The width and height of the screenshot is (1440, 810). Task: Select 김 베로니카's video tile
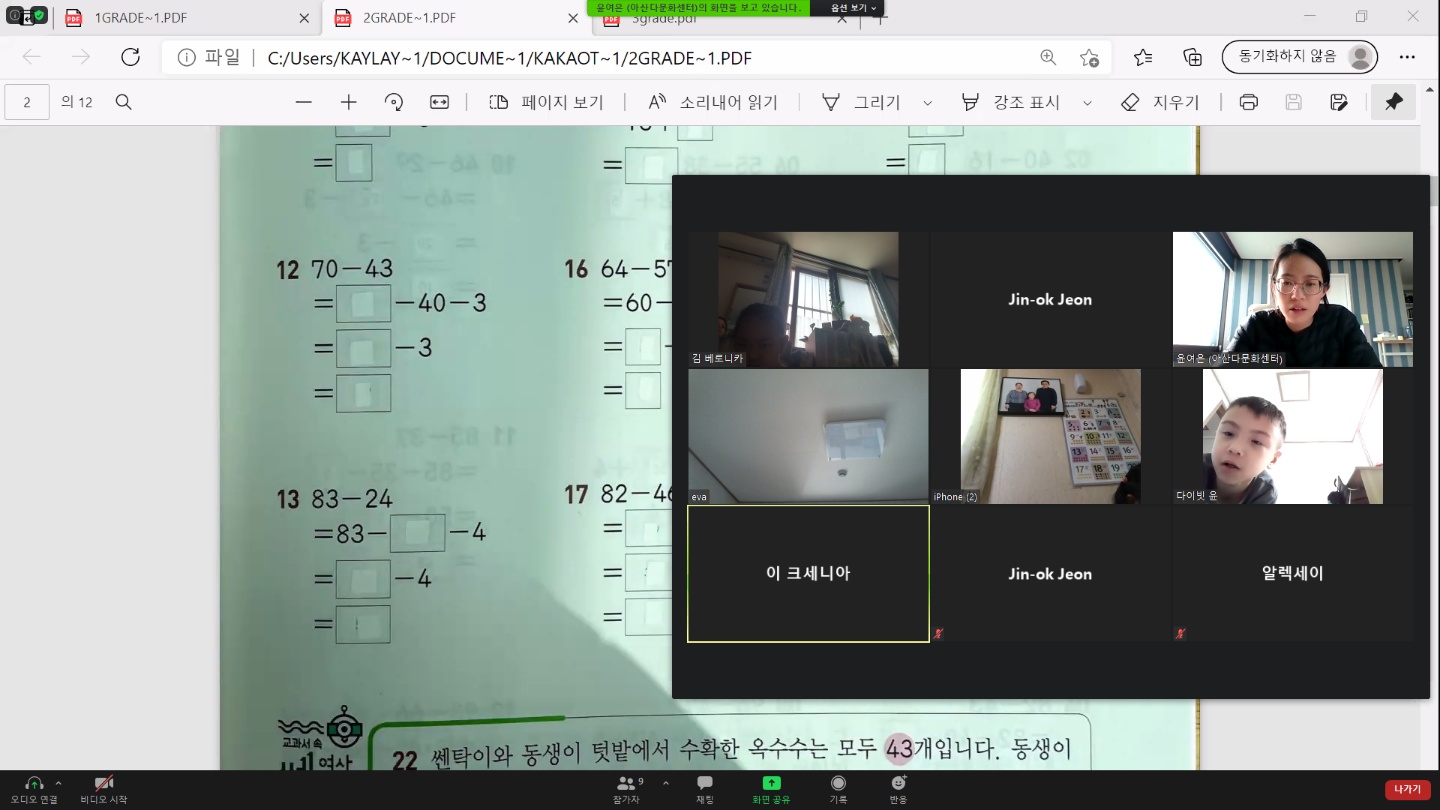(x=808, y=299)
